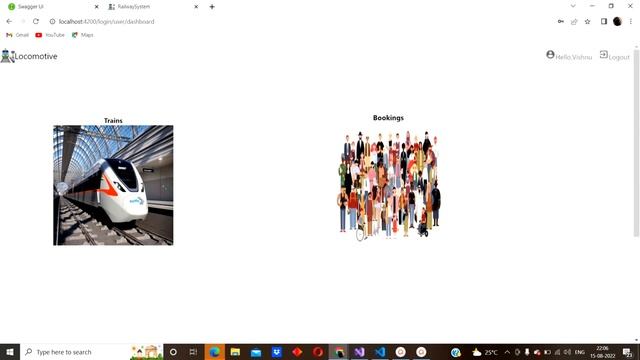This screenshot has height=360, width=640.
Task: Close the RailwaySystem tab
Action: coord(196,7)
